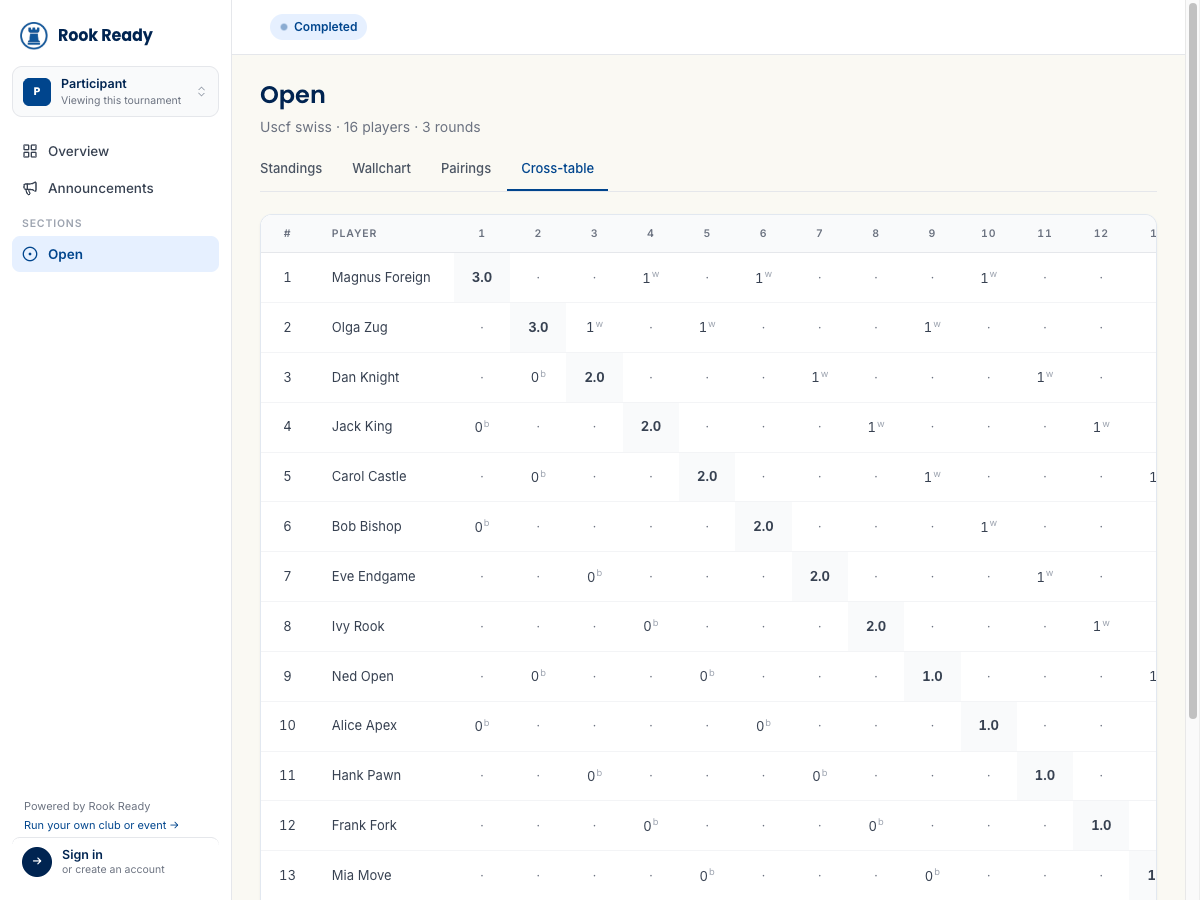
Task: Click the Announcements megaphone icon
Action: tap(30, 188)
